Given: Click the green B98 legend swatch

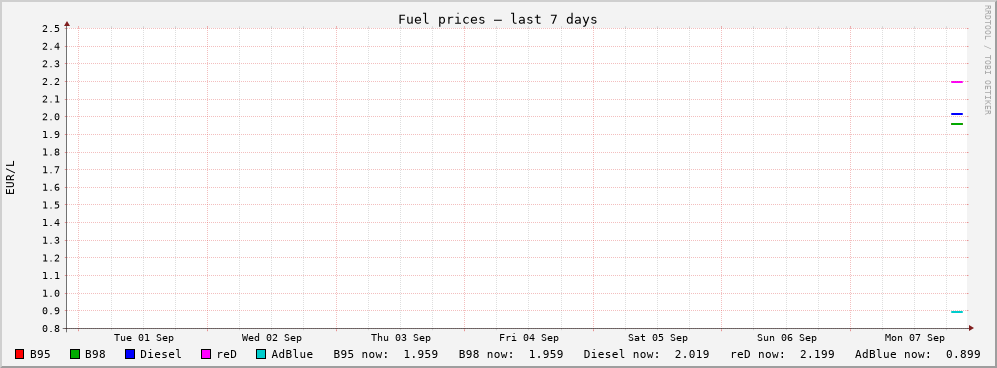Looking at the screenshot, I should [x=75, y=354].
